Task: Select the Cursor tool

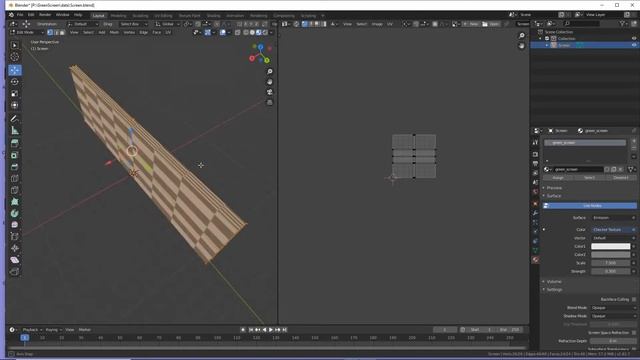Action: pos(15,57)
